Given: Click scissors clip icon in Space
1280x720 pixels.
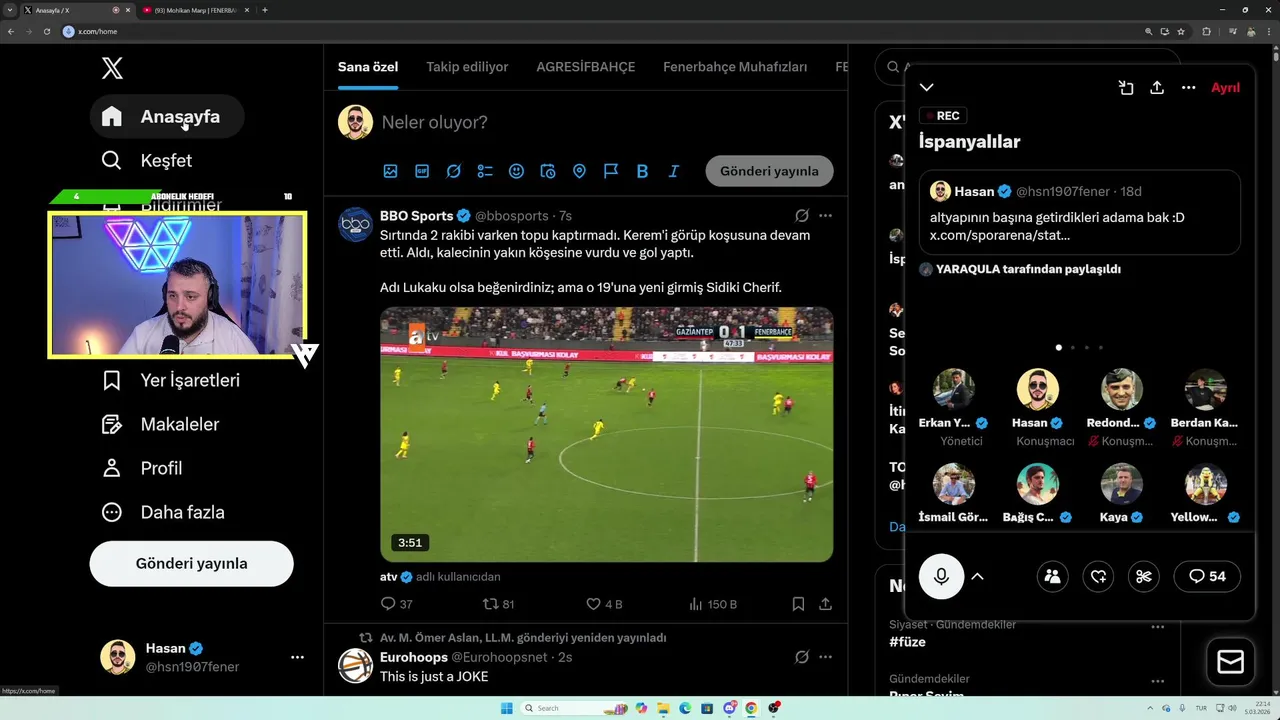Looking at the screenshot, I should (x=1144, y=576).
